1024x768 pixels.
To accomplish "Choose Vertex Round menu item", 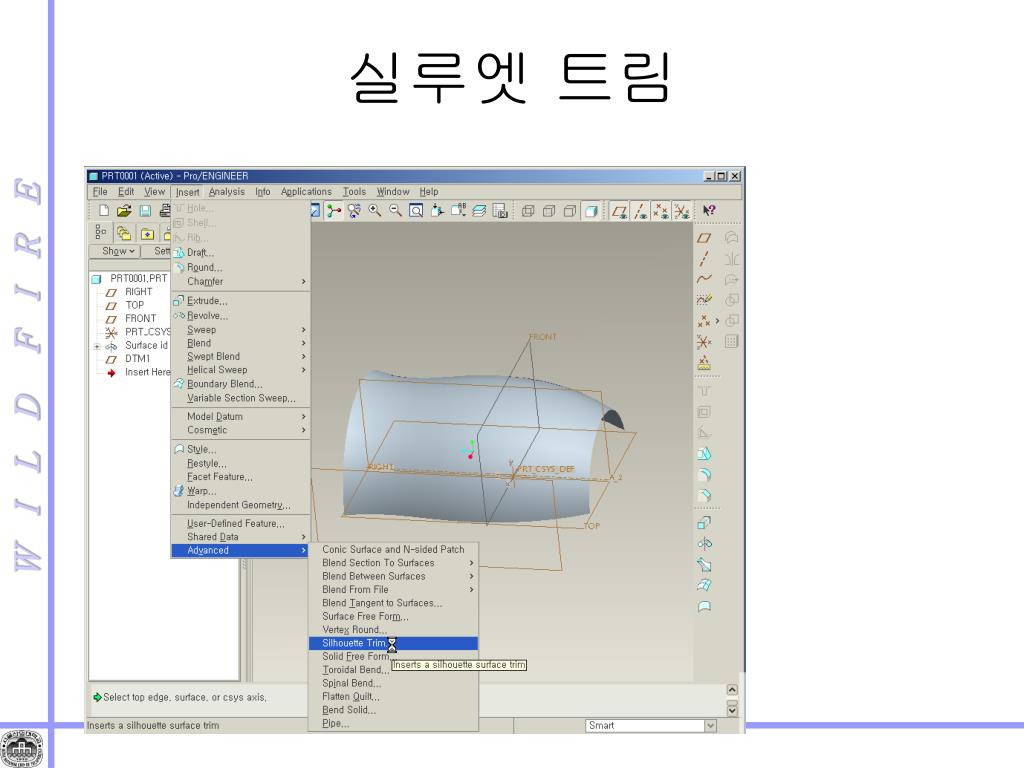I will click(x=393, y=630).
